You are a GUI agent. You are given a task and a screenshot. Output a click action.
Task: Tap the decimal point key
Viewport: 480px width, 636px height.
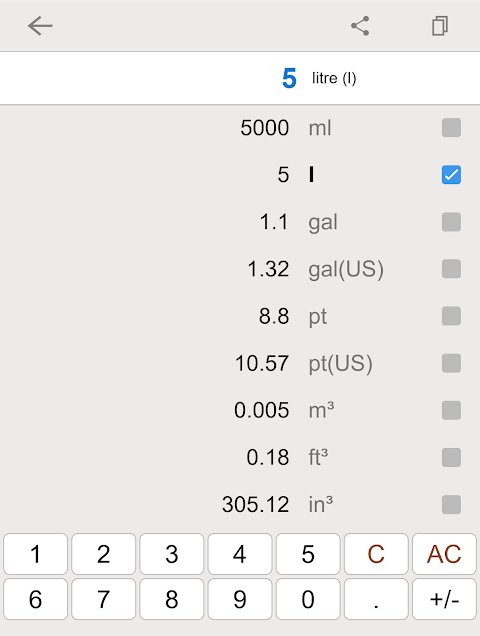pyautogui.click(x=376, y=599)
